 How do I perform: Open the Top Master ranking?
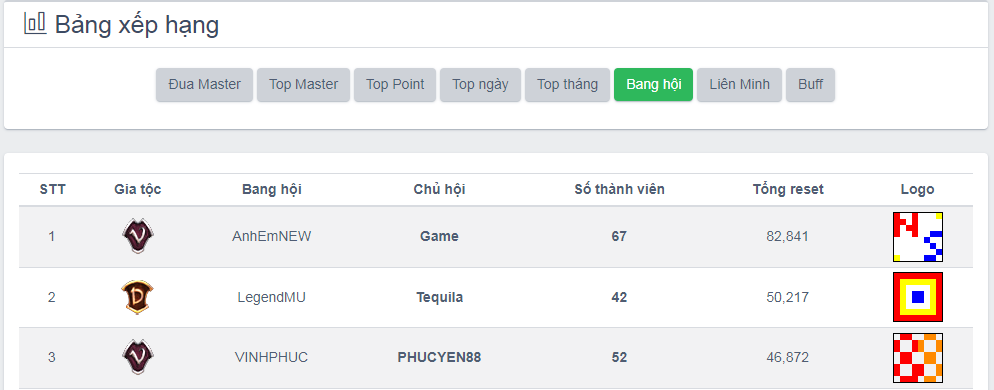pyautogui.click(x=304, y=84)
